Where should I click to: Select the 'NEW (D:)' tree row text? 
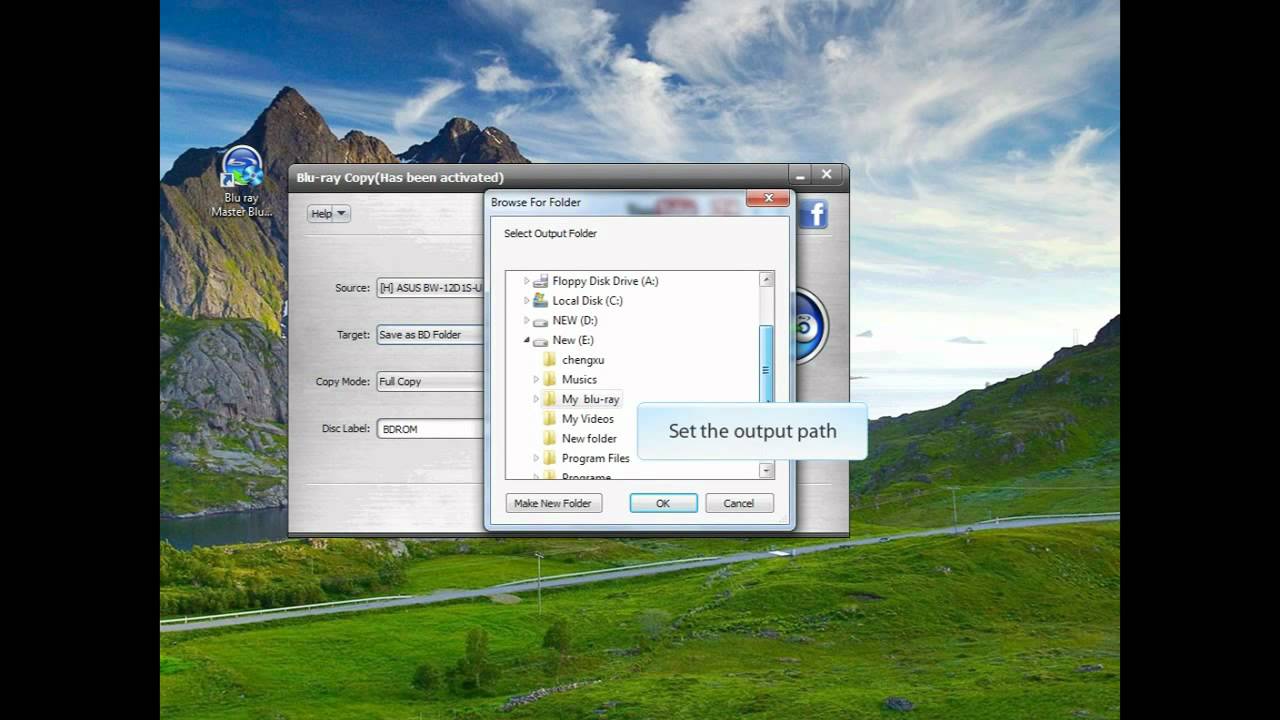[575, 320]
